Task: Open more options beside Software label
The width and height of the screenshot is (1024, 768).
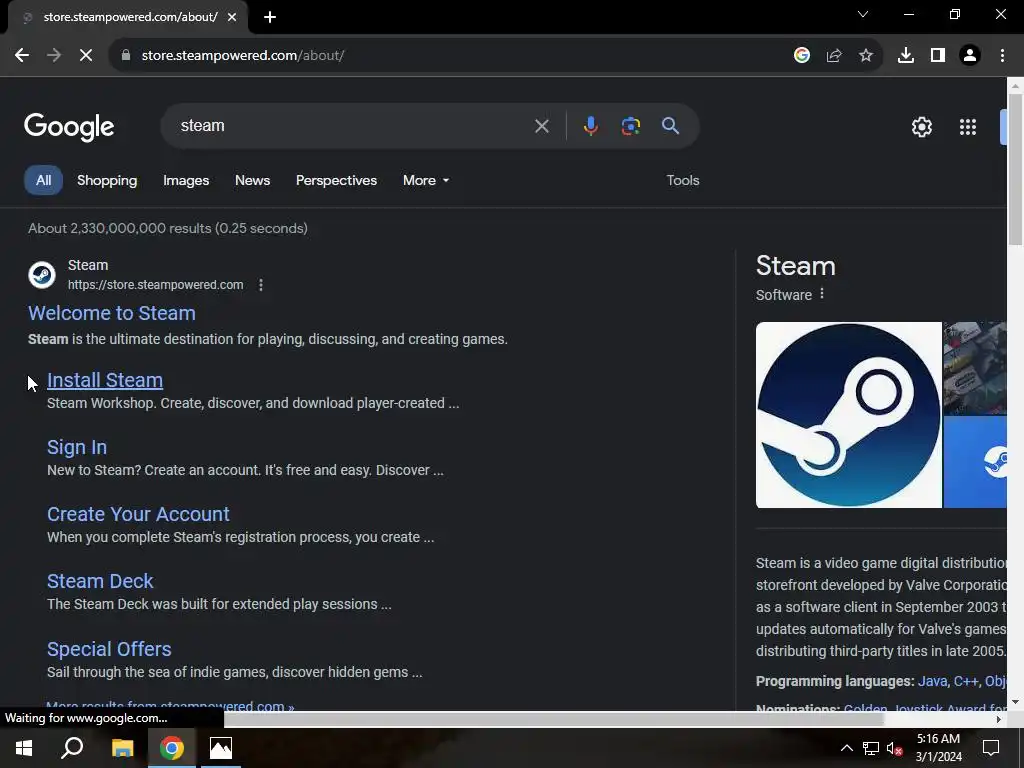Action: [822, 294]
